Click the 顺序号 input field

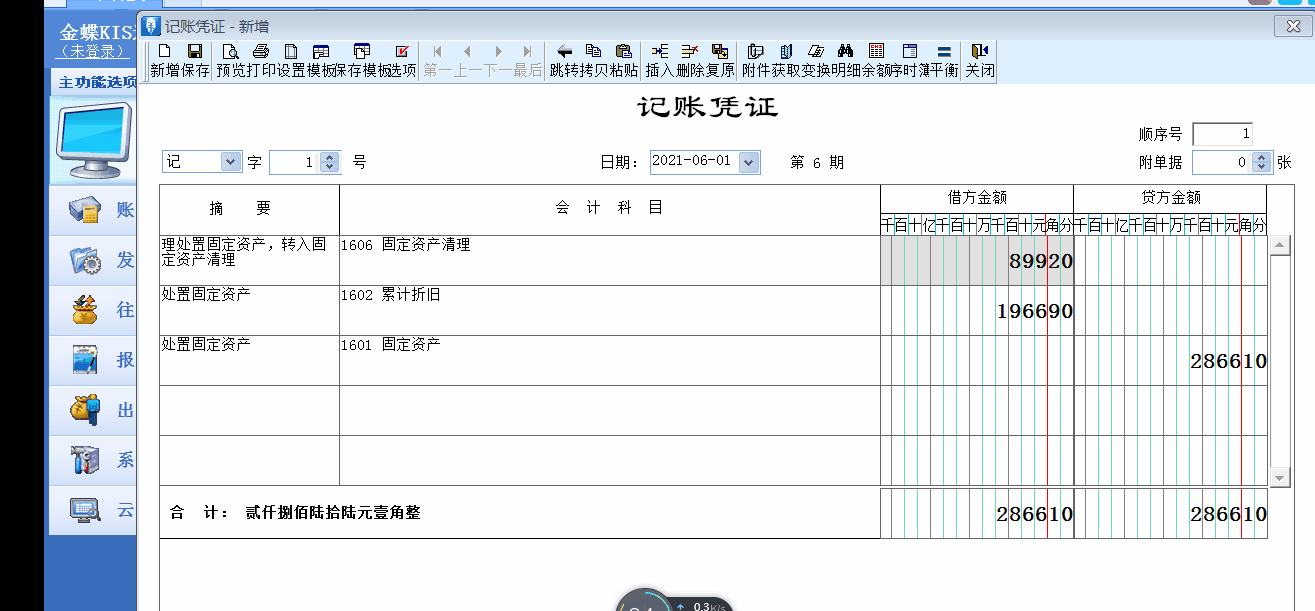pyautogui.click(x=1222, y=134)
